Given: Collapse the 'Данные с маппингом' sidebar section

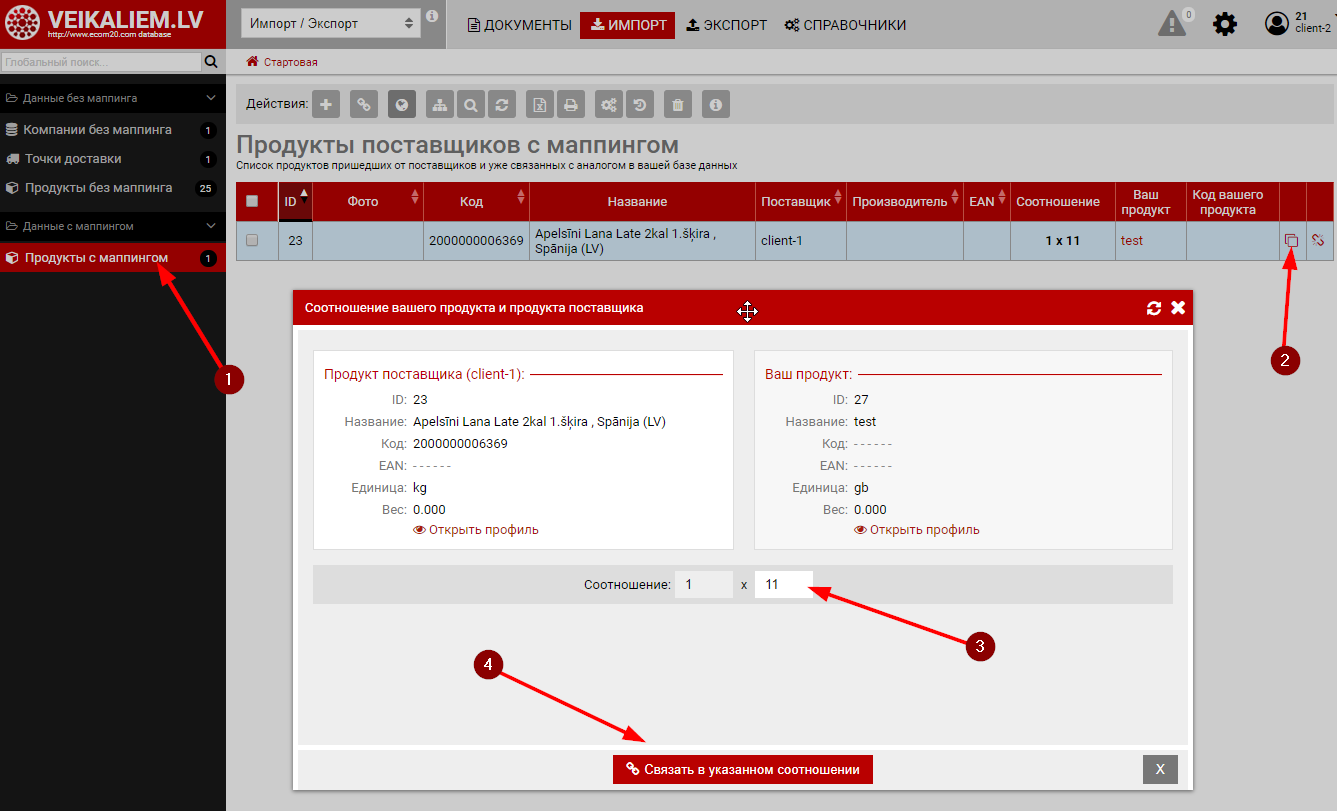Looking at the screenshot, I should coord(211,226).
